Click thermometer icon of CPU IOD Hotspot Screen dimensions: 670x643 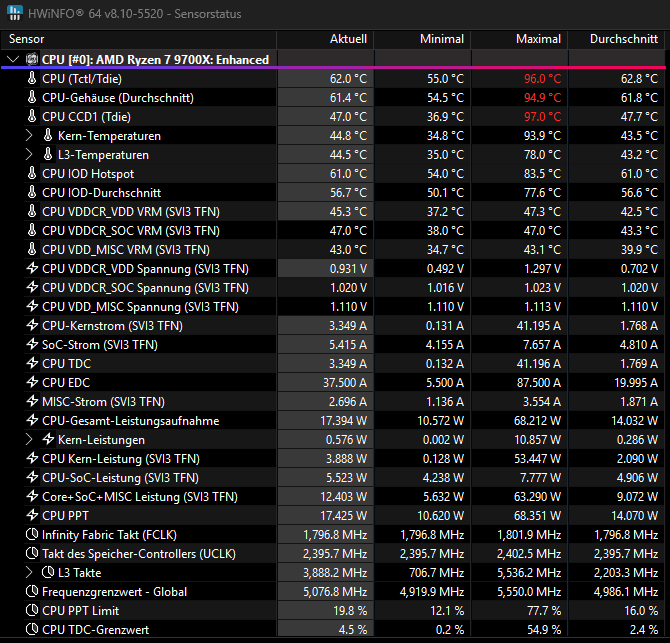click(32, 173)
